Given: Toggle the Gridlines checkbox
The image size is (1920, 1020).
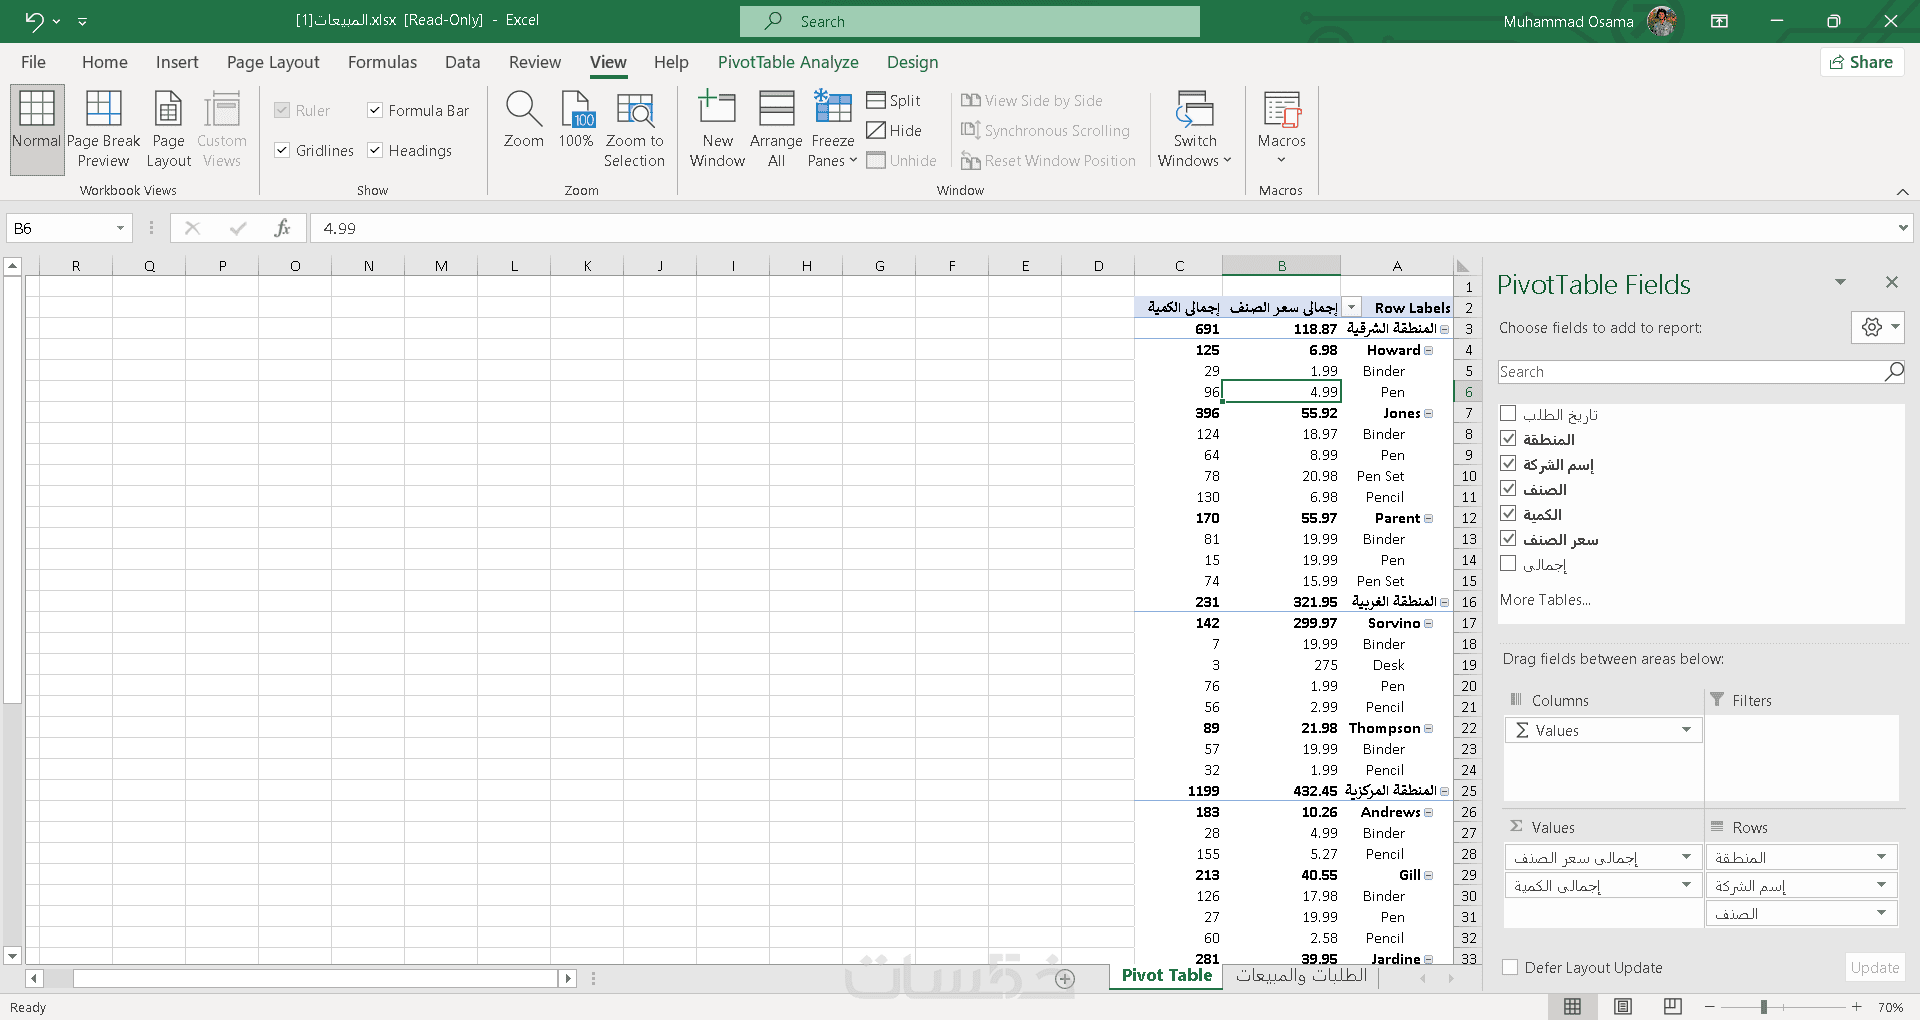Looking at the screenshot, I should tap(282, 150).
